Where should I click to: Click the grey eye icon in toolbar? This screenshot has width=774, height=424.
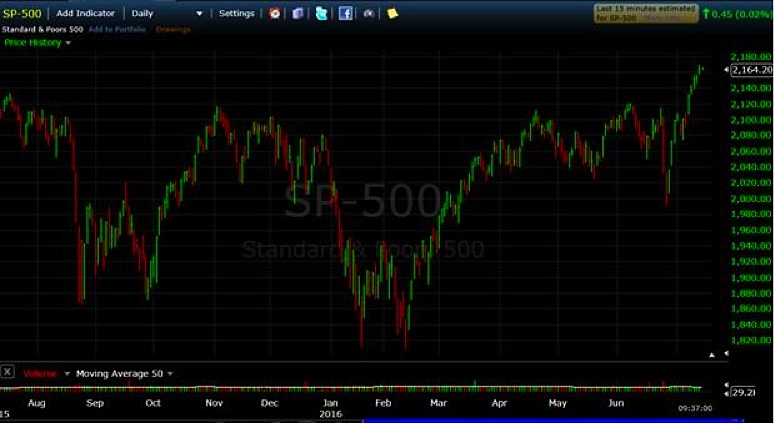click(369, 14)
